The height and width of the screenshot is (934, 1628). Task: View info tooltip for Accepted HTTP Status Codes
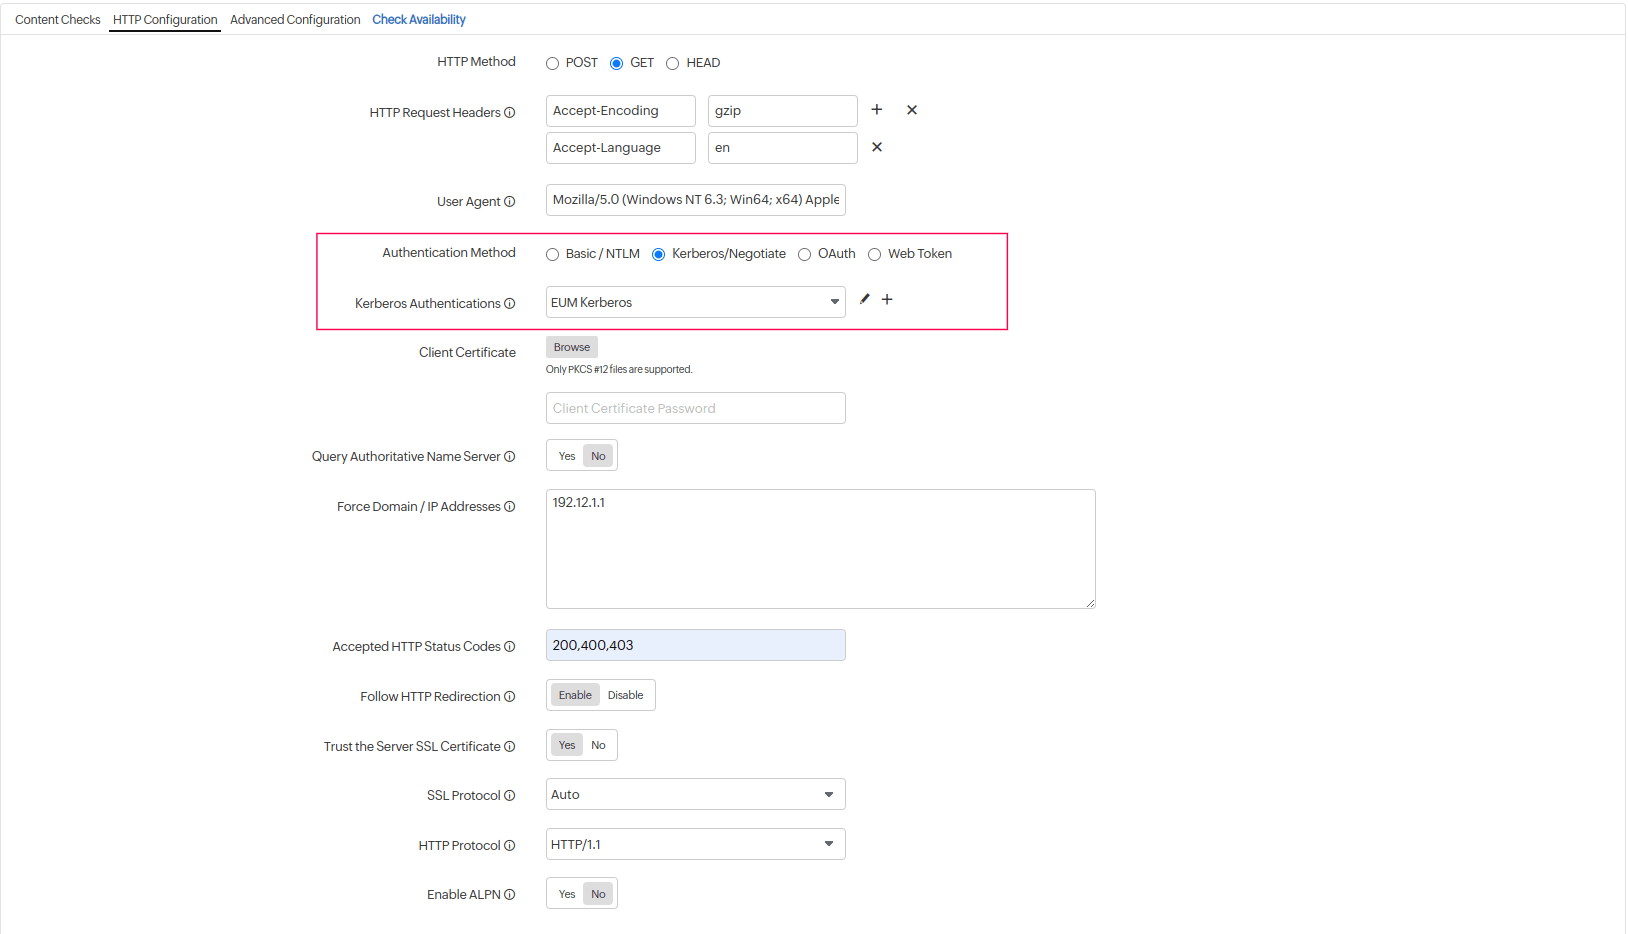click(x=511, y=646)
